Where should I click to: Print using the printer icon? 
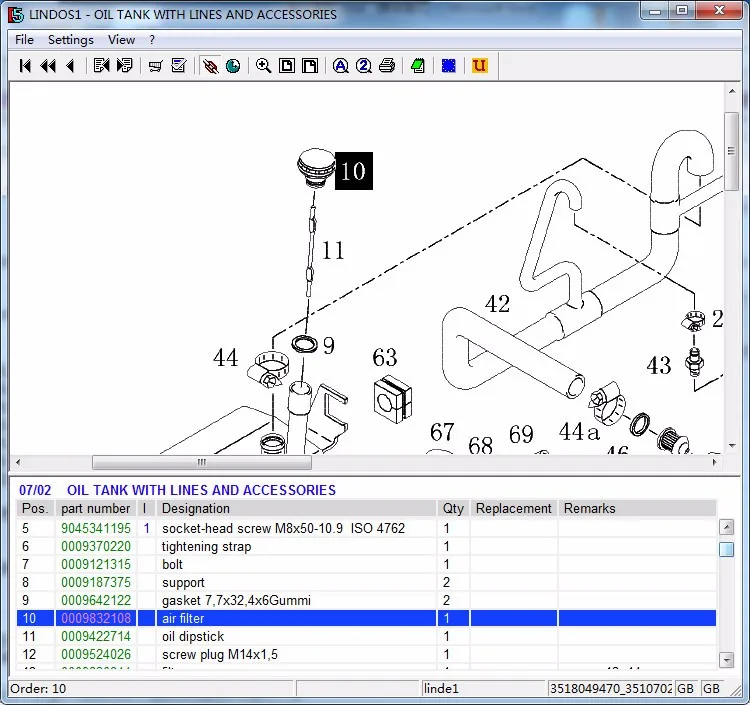387,66
